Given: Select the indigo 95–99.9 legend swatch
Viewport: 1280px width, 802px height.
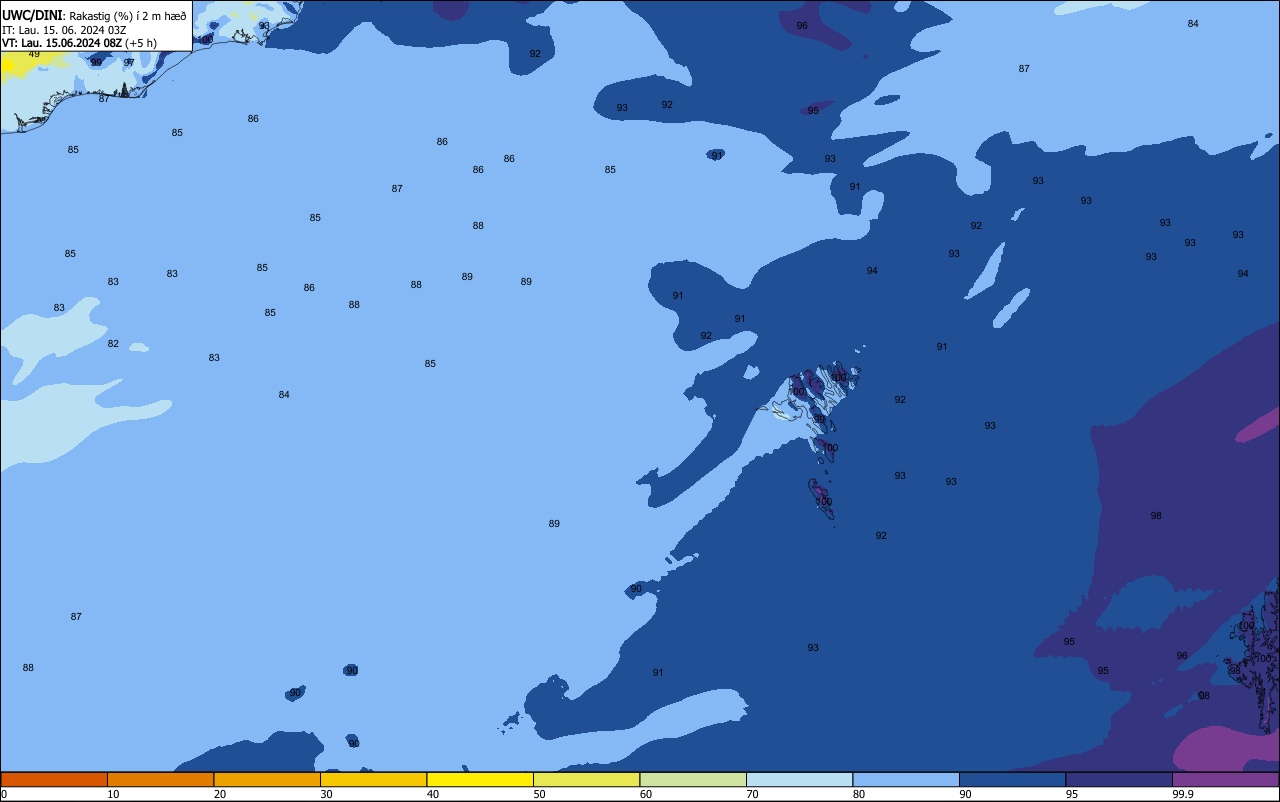Looking at the screenshot, I should 1119,779.
